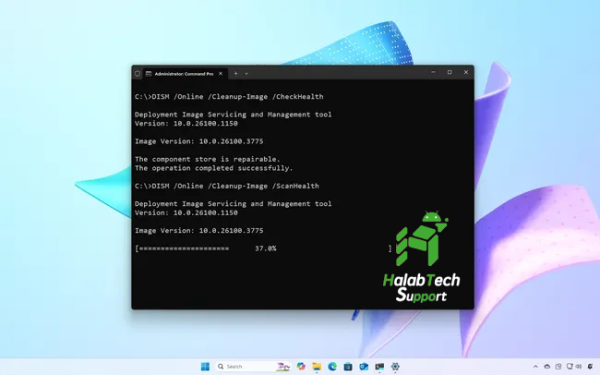Viewport: 600px width, 375px height.
Task: Open network status in system tray
Action: click(570, 367)
